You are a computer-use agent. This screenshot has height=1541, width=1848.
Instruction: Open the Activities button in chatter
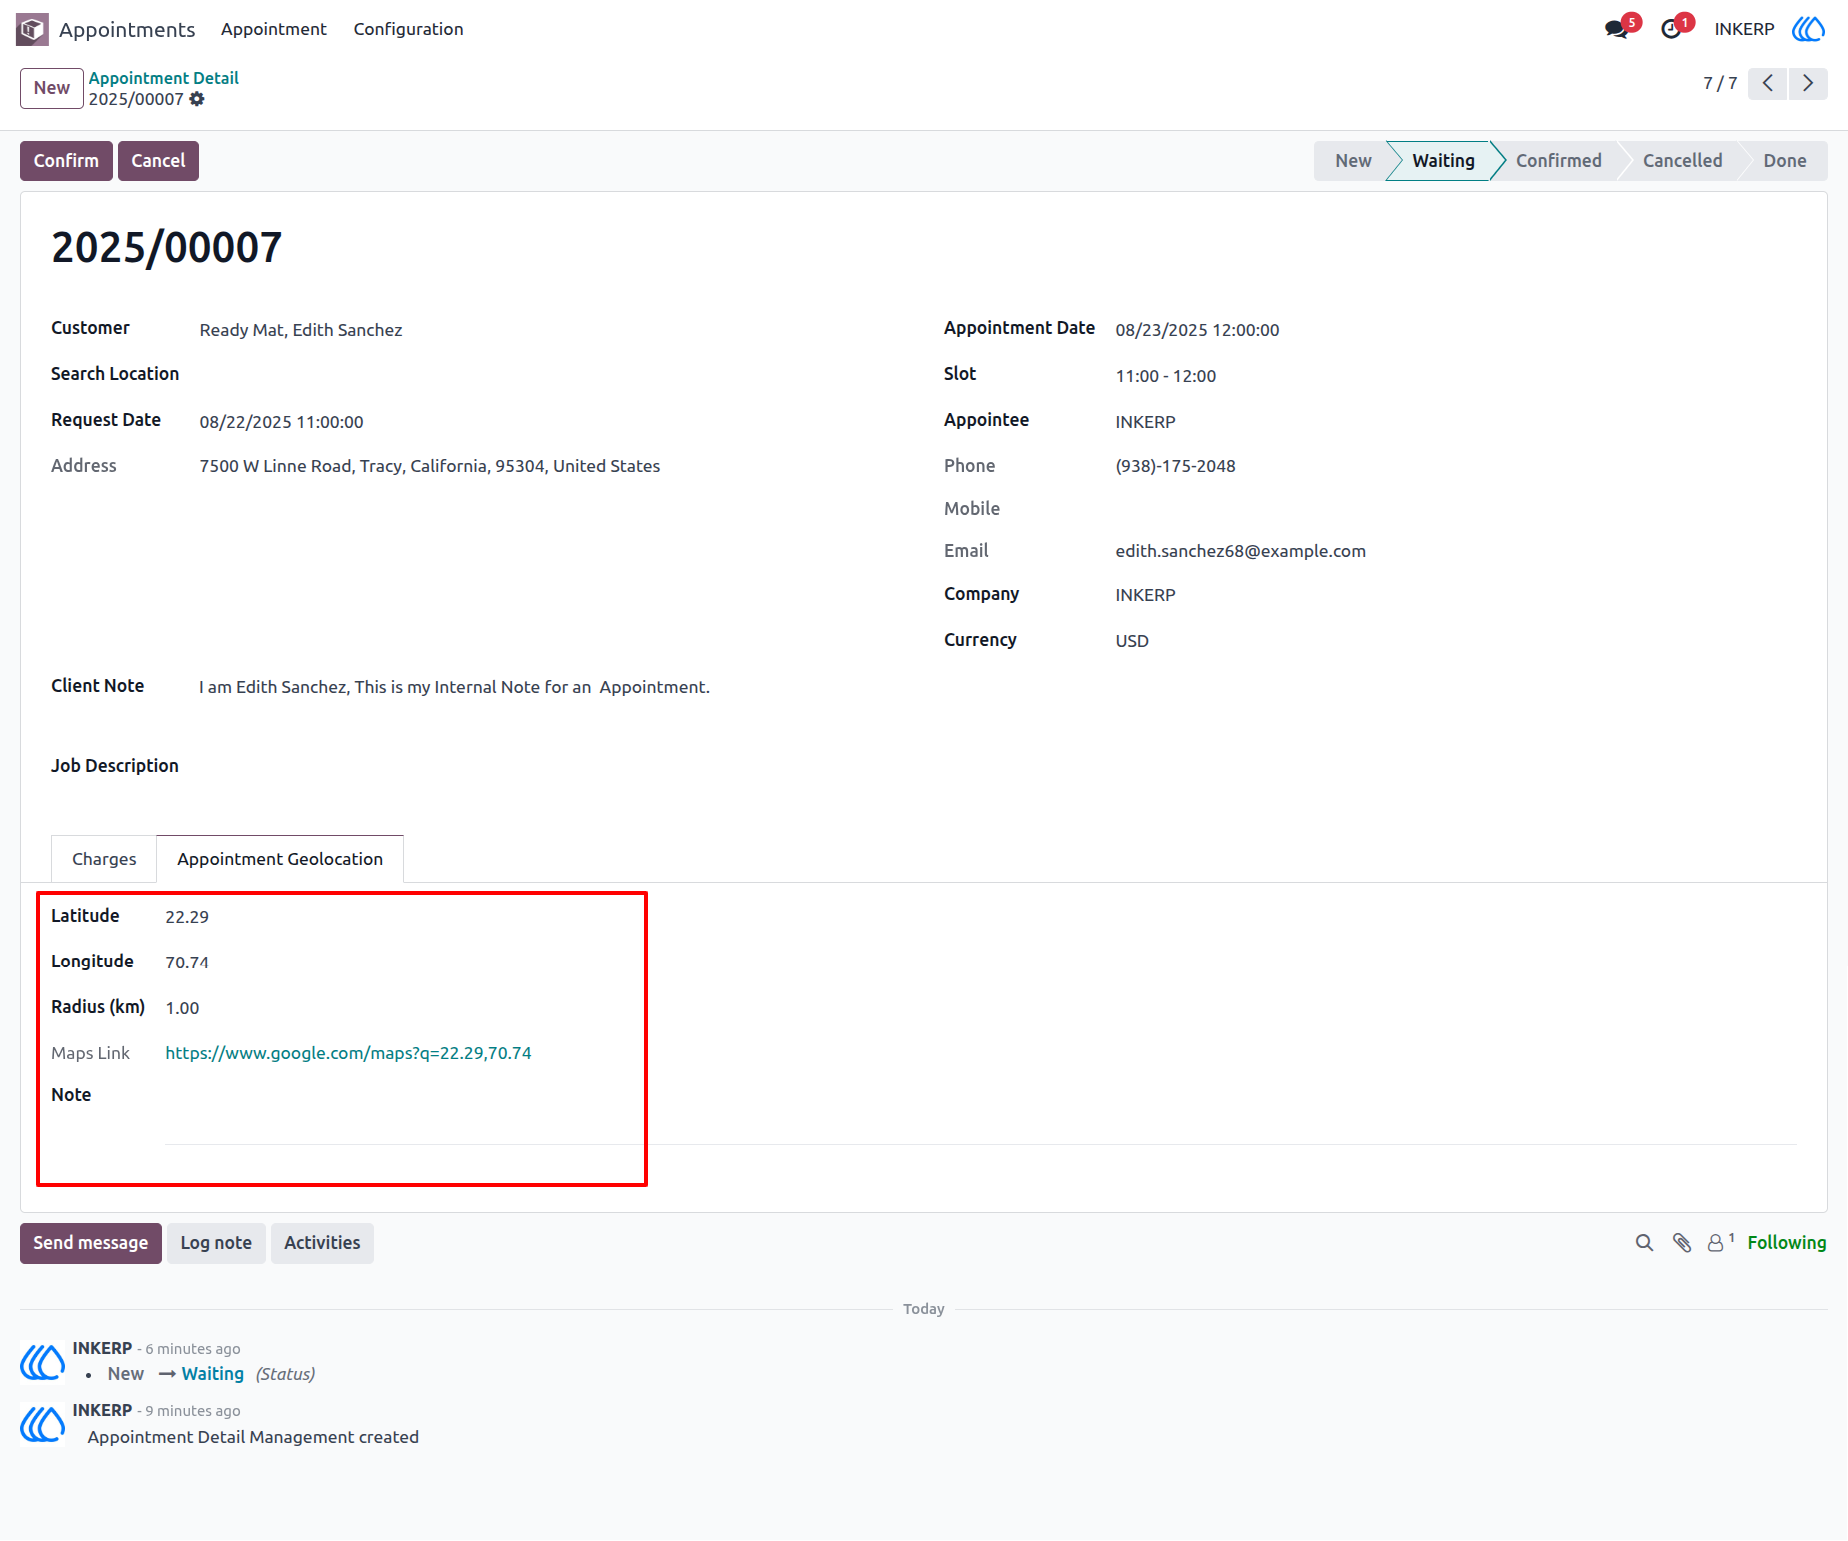(x=322, y=1243)
